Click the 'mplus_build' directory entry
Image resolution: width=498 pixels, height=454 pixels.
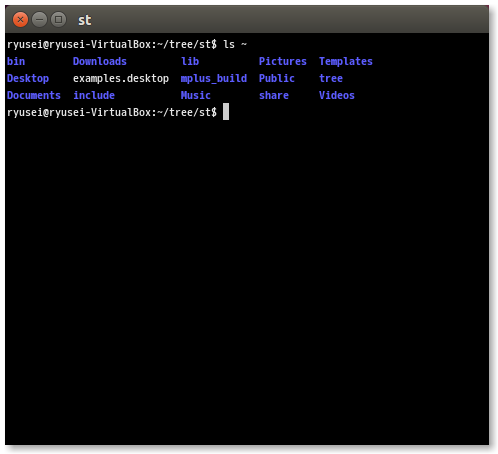pos(214,78)
